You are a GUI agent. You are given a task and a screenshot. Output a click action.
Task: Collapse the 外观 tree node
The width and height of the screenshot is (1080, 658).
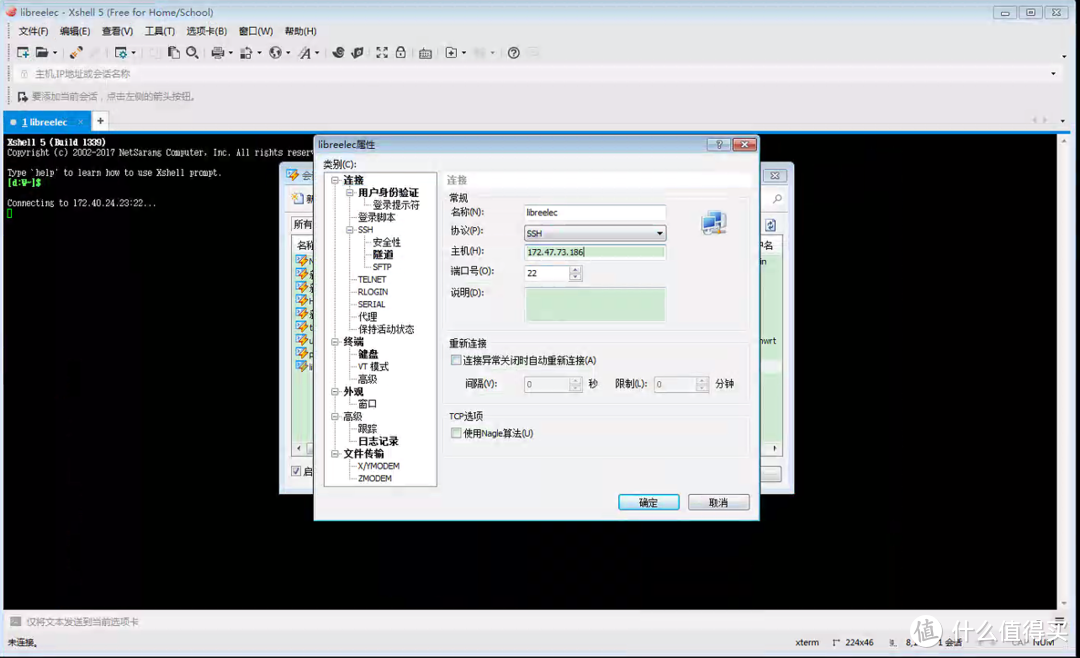click(x=335, y=391)
